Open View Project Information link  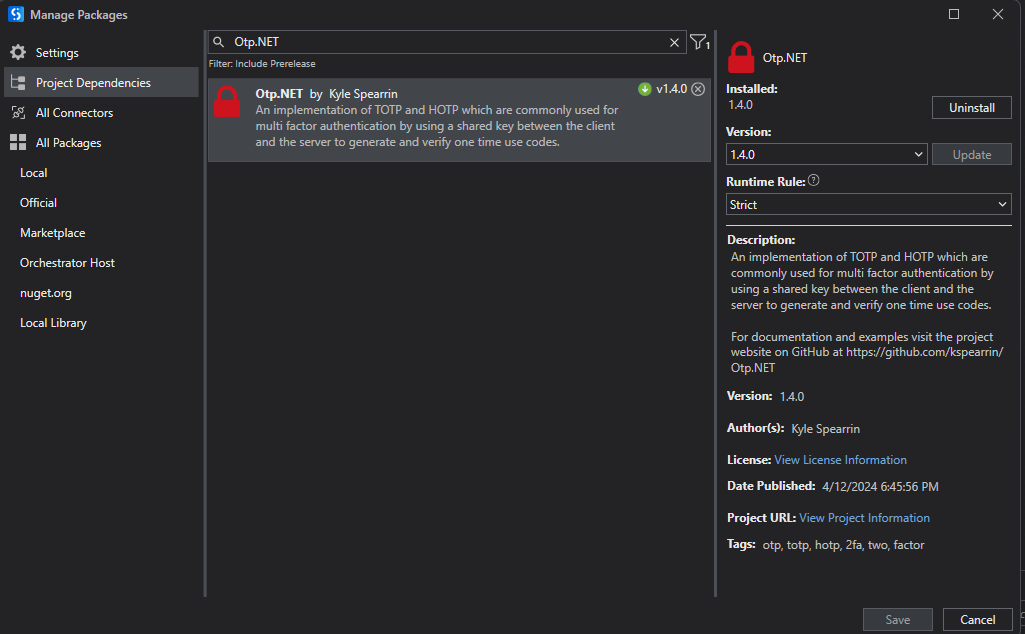tap(864, 518)
